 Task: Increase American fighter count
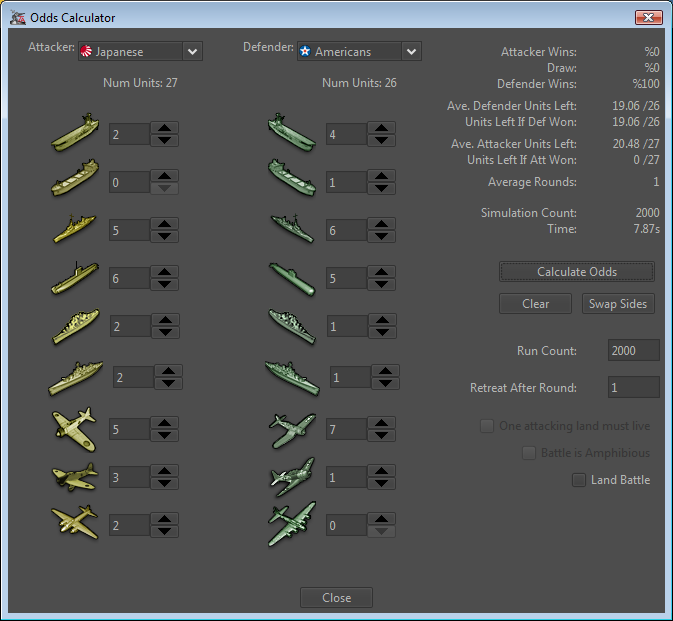[382, 423]
